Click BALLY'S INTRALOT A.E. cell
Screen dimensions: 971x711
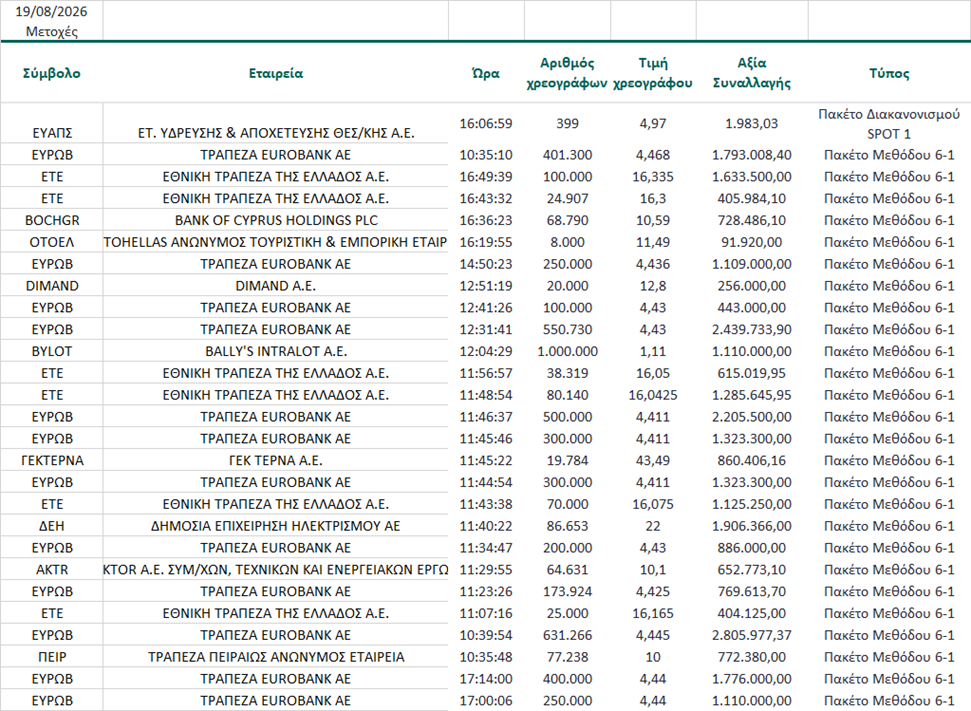coord(276,351)
